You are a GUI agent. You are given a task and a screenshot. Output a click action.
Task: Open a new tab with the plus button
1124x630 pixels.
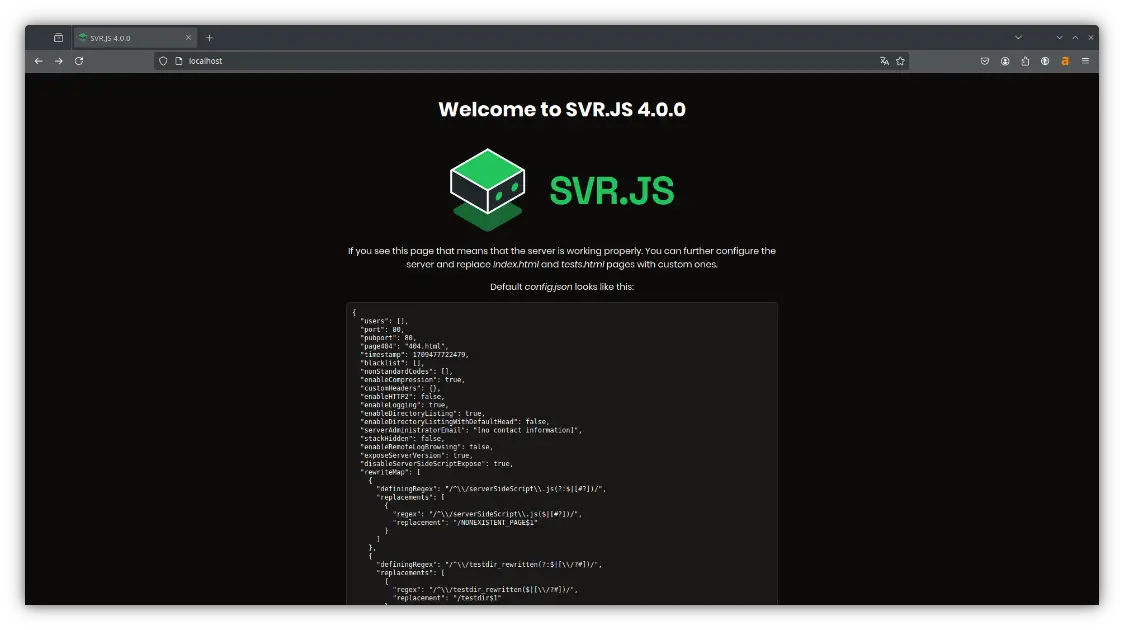click(209, 37)
